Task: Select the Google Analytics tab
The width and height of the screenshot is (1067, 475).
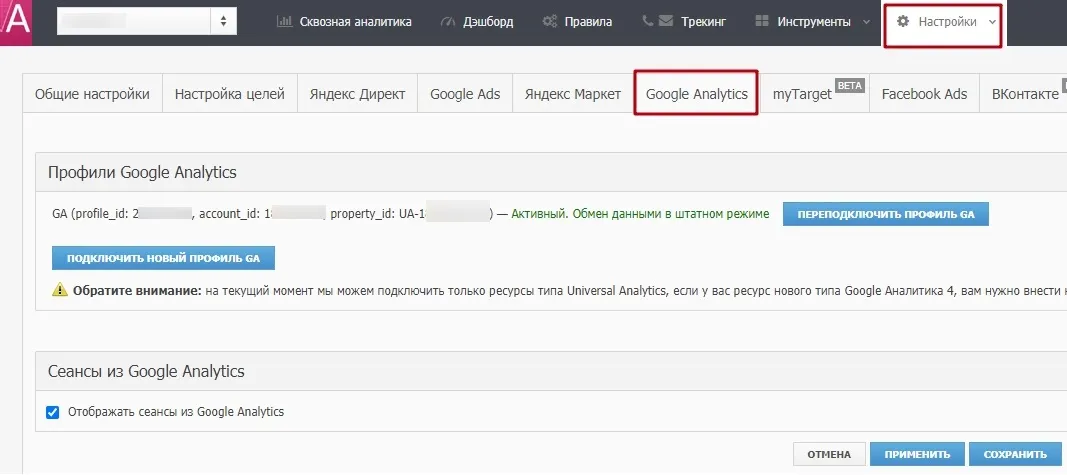Action: pyautogui.click(x=696, y=94)
